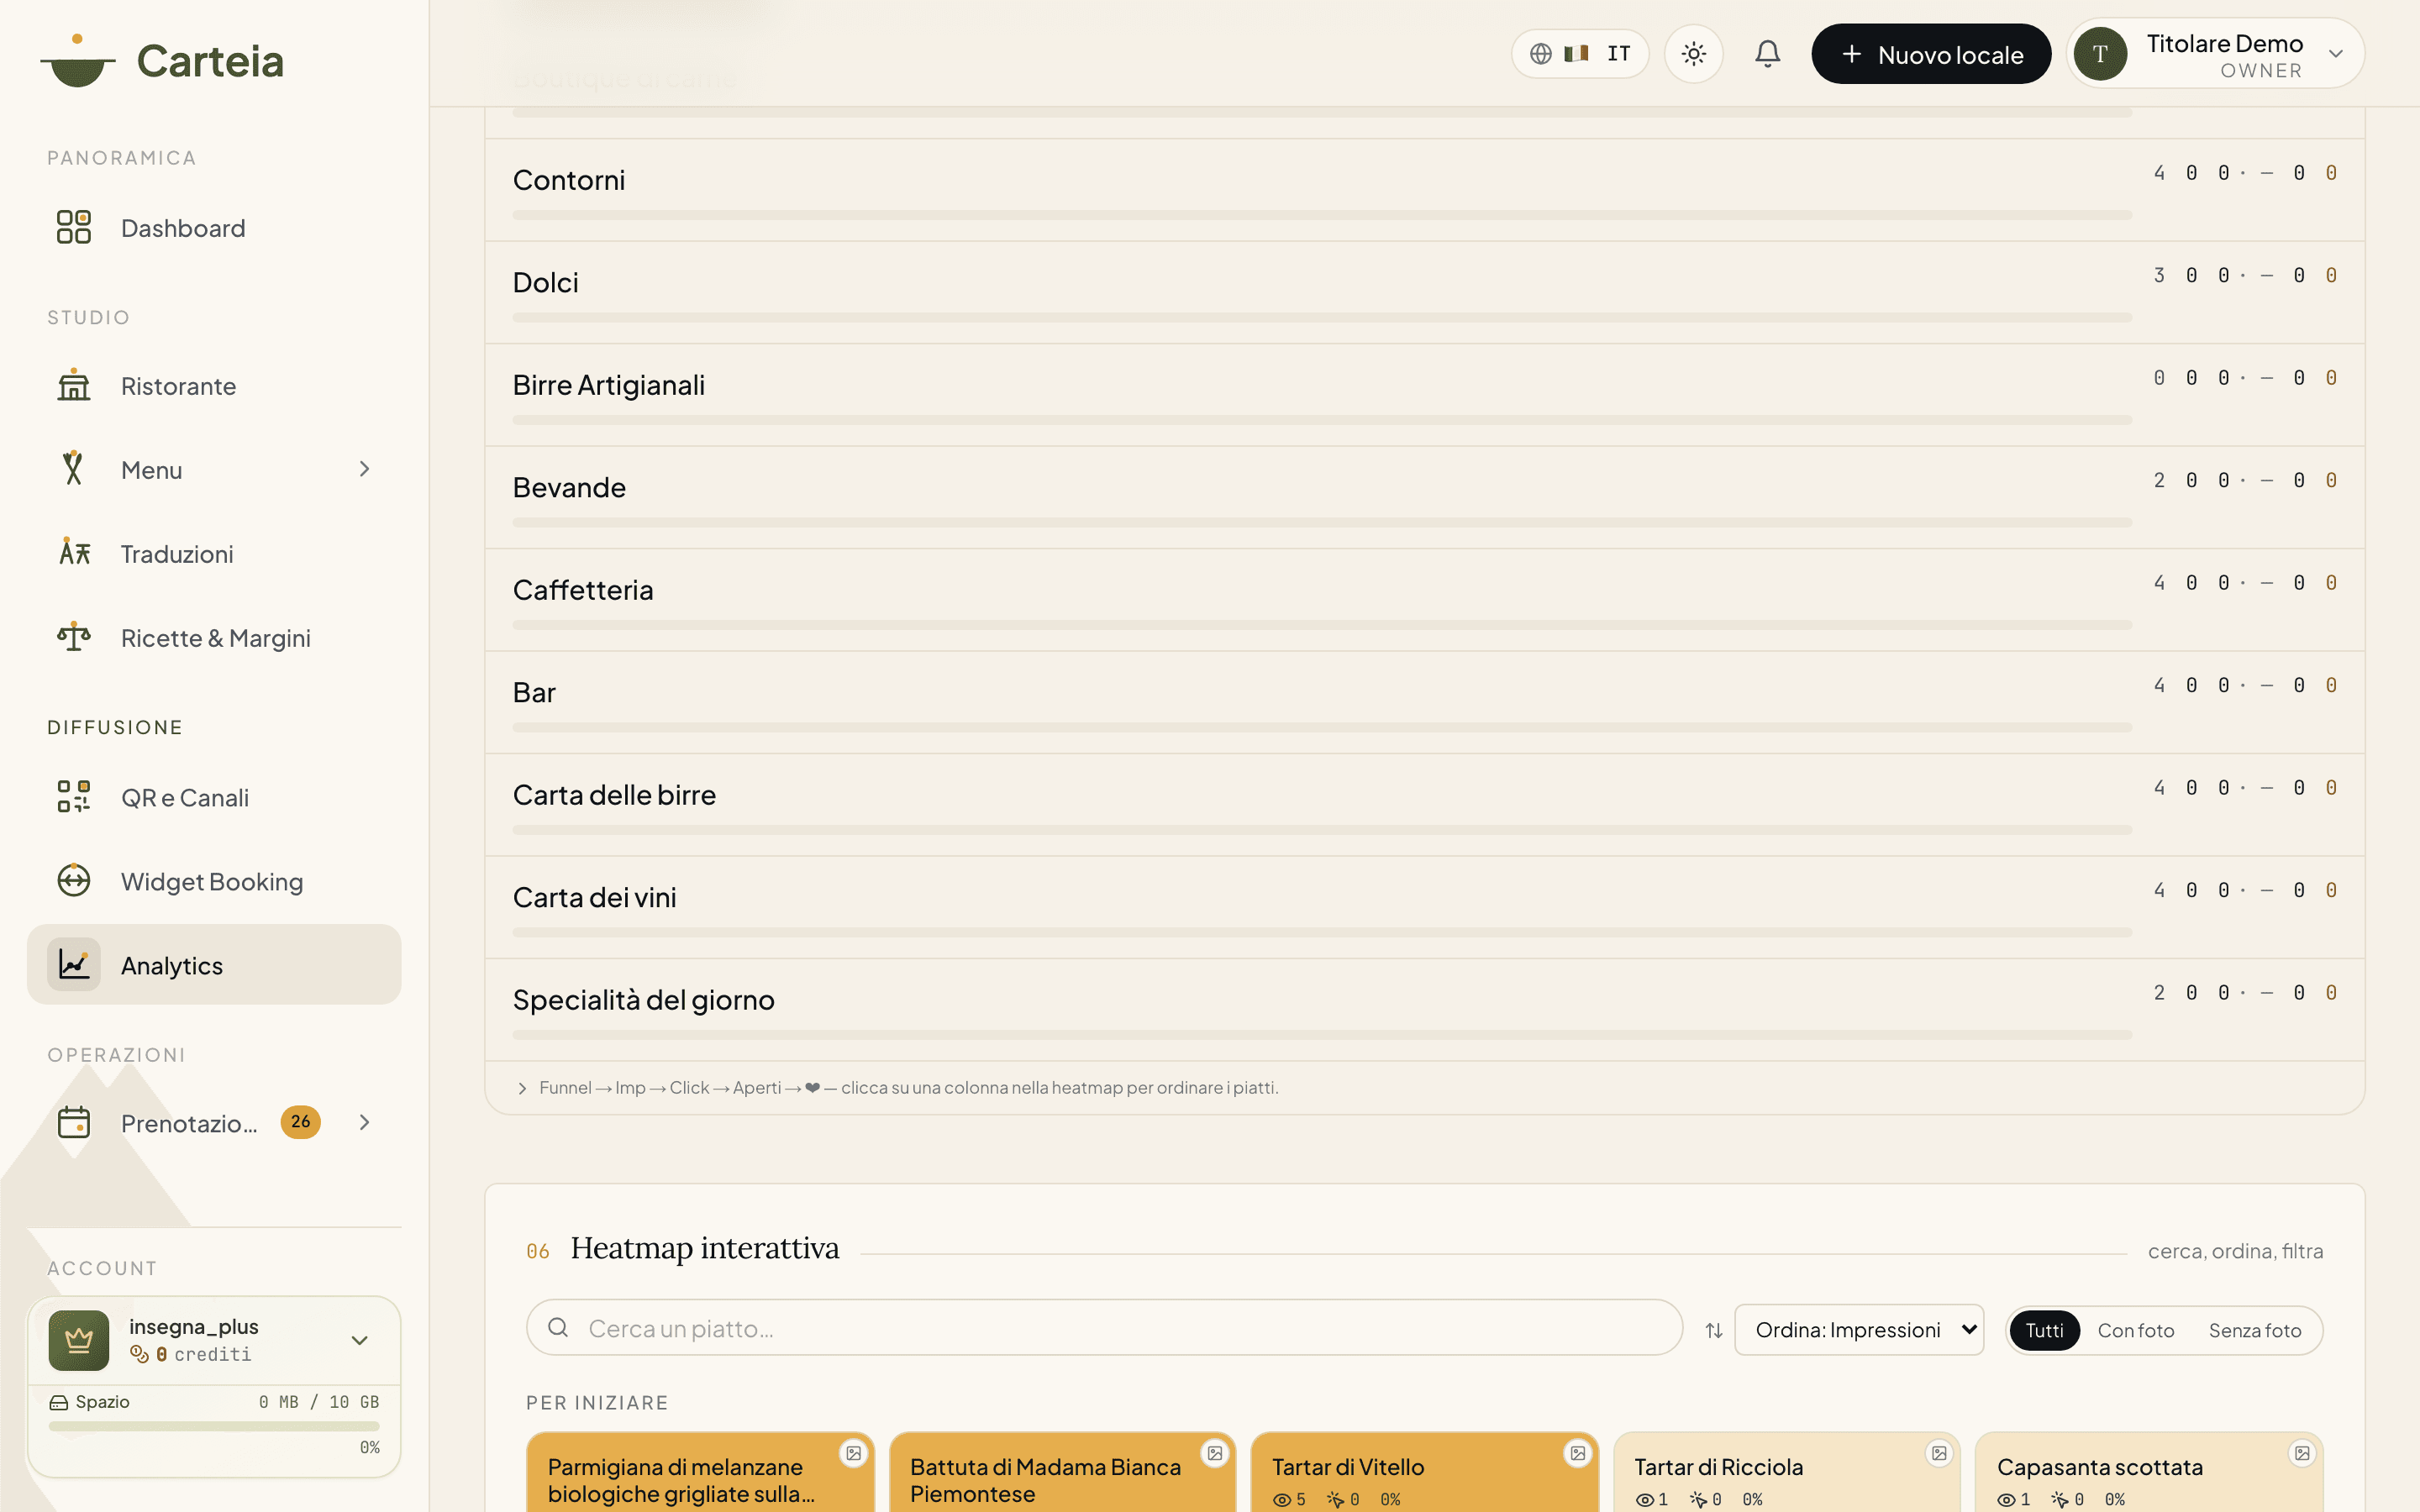Image resolution: width=2420 pixels, height=1512 pixels.
Task: Click the Analytics chart icon
Action: pos(74,964)
